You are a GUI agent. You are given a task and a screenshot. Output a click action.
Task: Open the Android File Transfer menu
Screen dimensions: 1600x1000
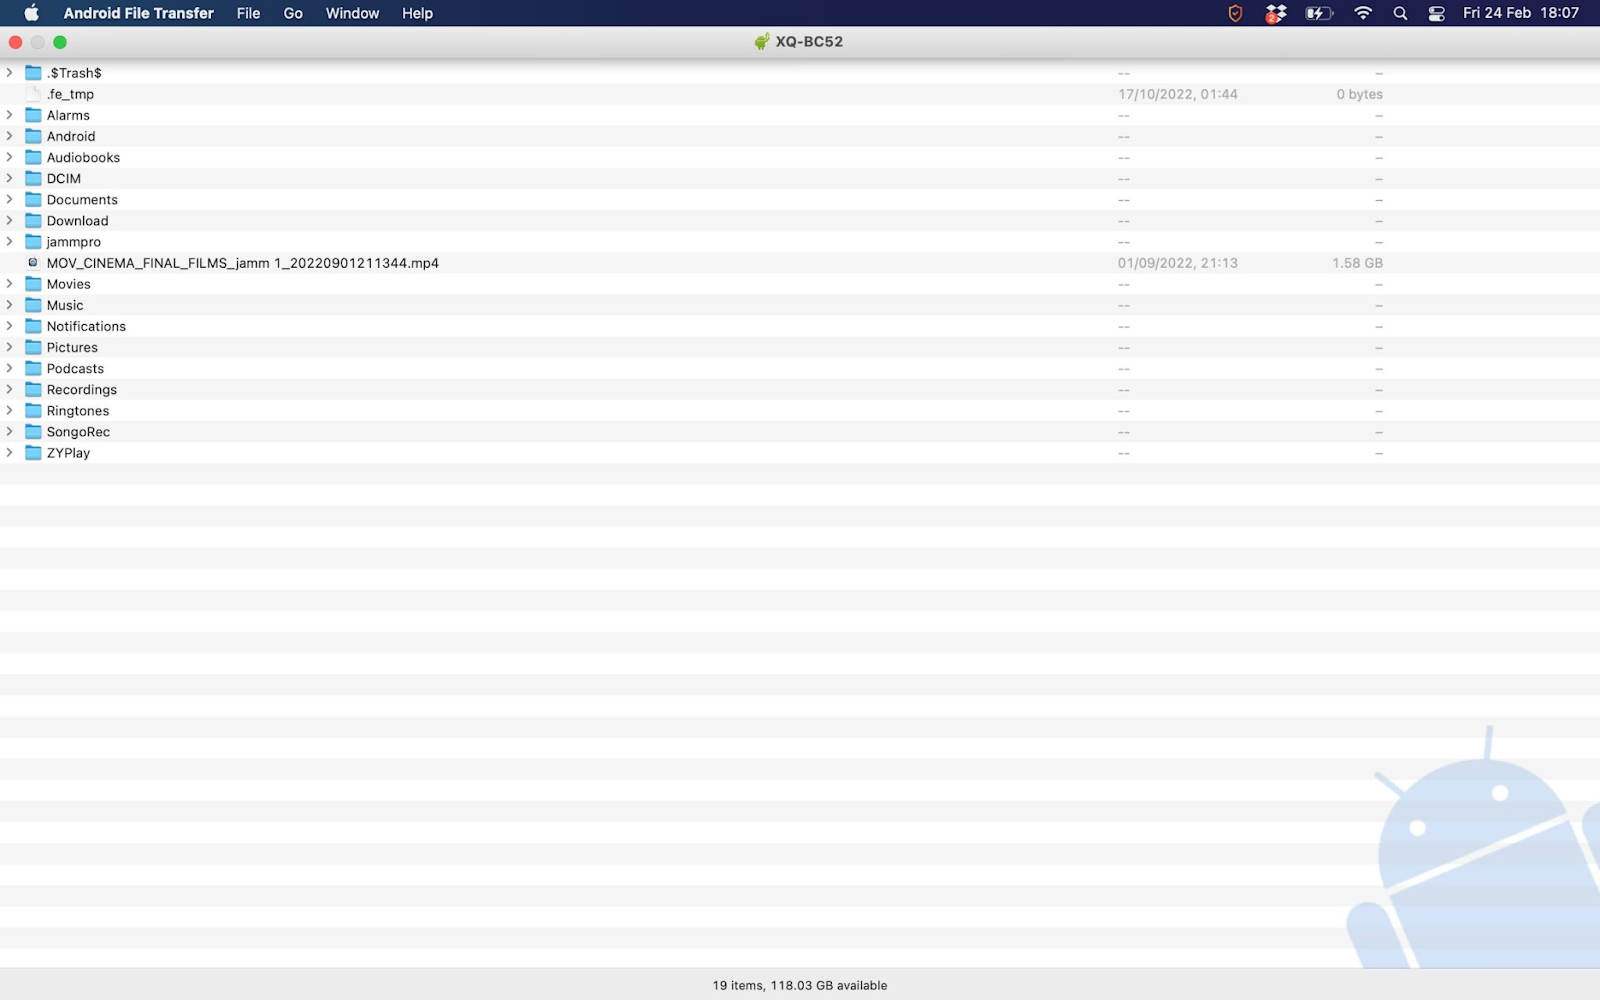coord(138,13)
